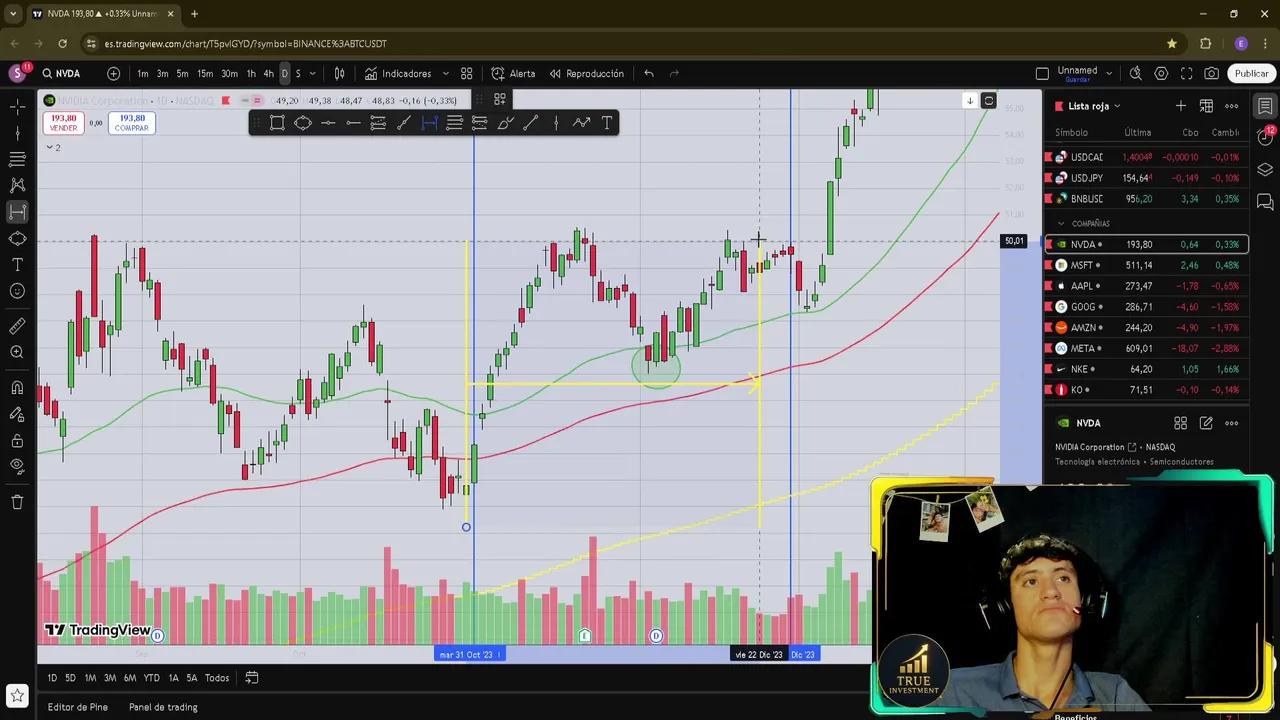Select MSFT in the watchlist
1280x720 pixels.
pyautogui.click(x=1146, y=265)
